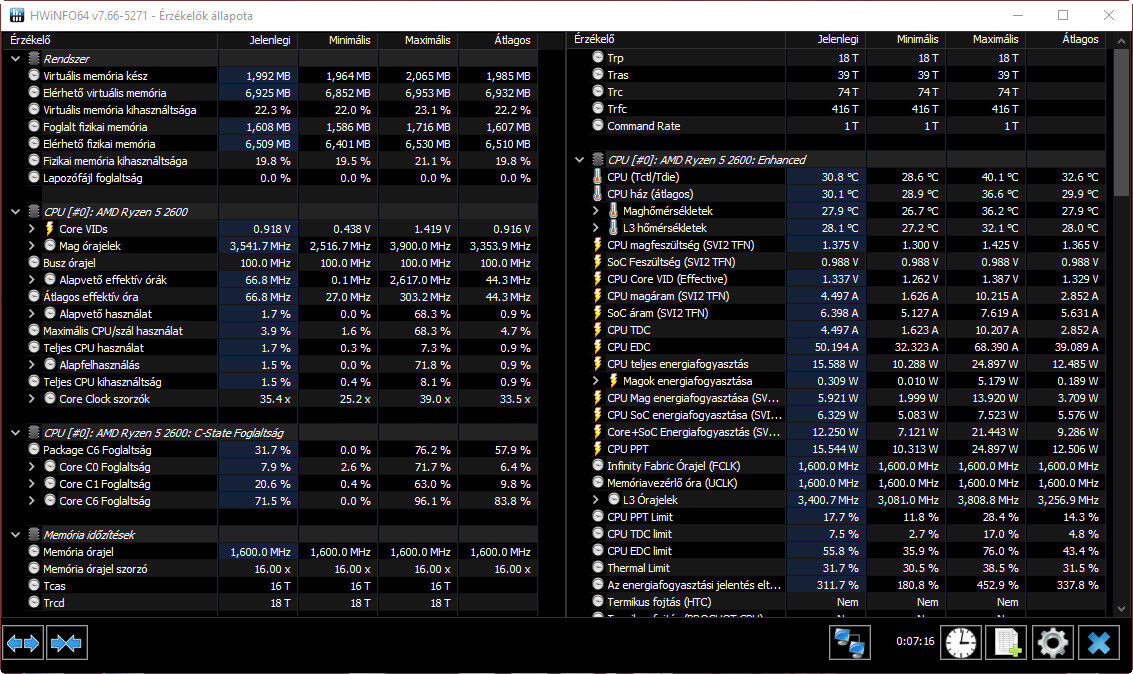Click the shrink-layout arrows button

66,642
